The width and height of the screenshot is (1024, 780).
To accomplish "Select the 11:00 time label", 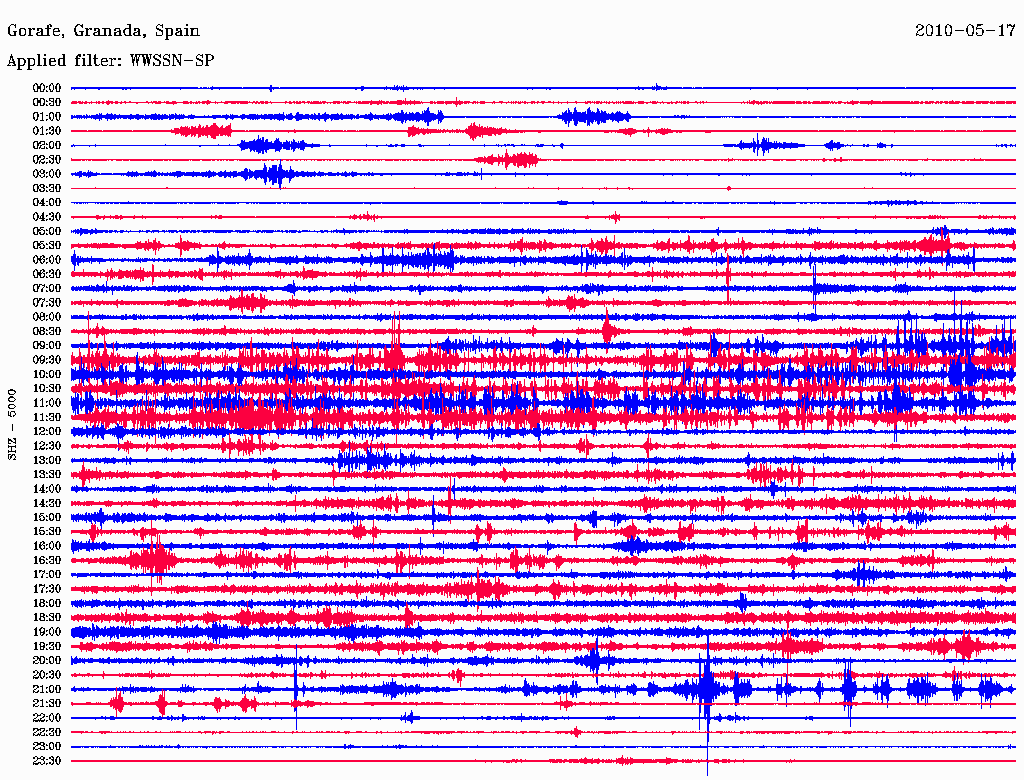I will point(46,403).
